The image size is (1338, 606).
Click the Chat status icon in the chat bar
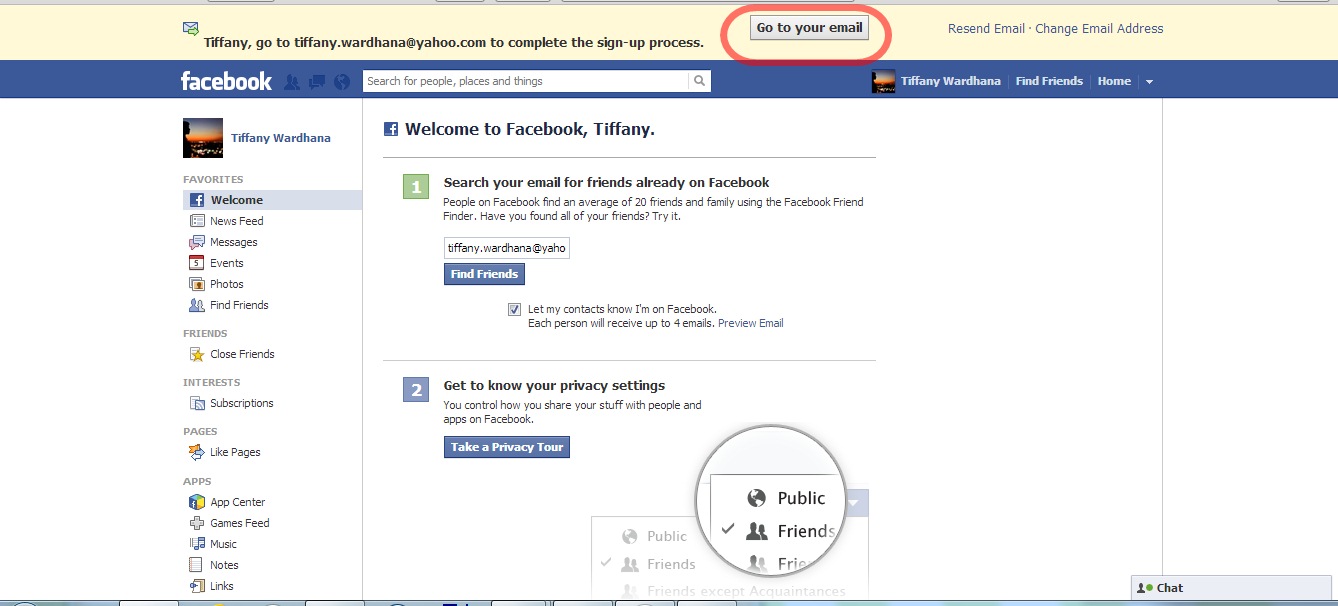pyautogui.click(x=1145, y=588)
